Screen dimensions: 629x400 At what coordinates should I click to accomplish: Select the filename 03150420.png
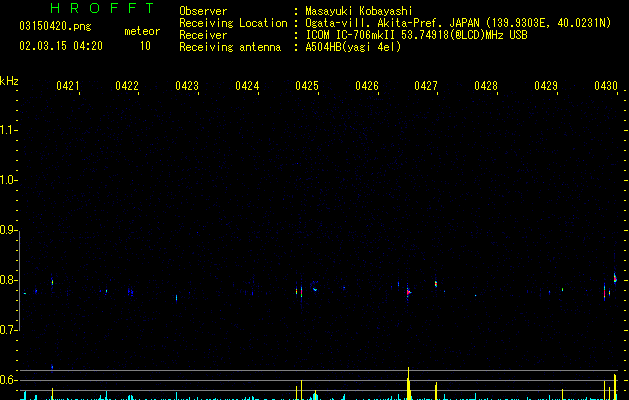click(55, 27)
